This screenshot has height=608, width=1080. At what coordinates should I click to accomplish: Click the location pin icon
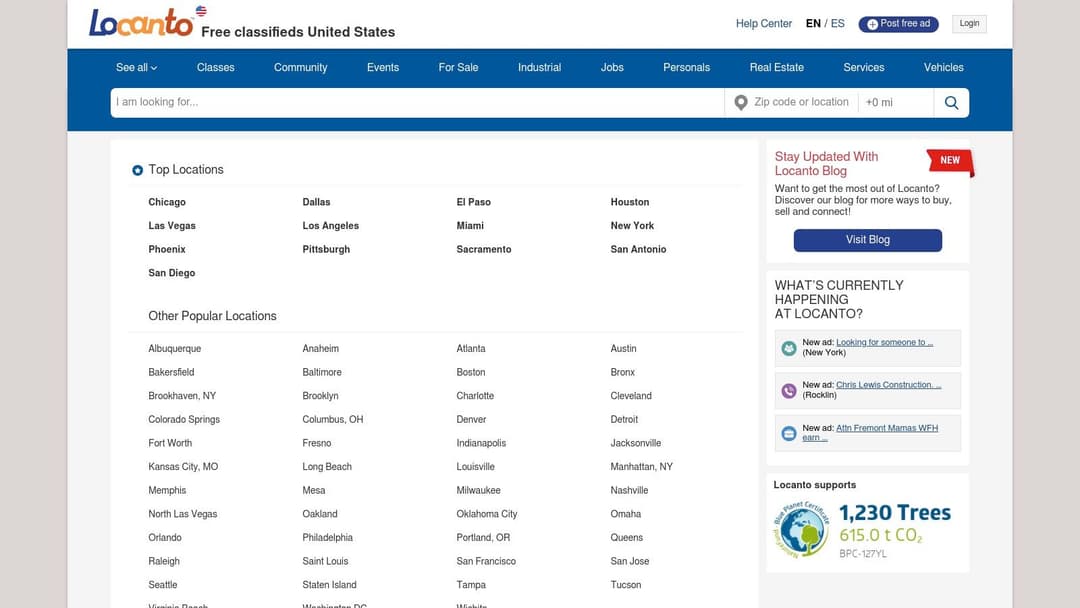click(x=741, y=103)
